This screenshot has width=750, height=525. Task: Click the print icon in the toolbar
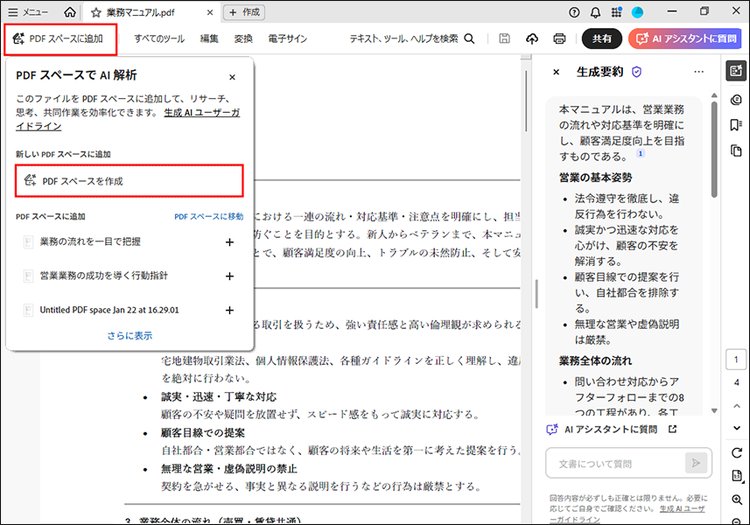click(560, 39)
